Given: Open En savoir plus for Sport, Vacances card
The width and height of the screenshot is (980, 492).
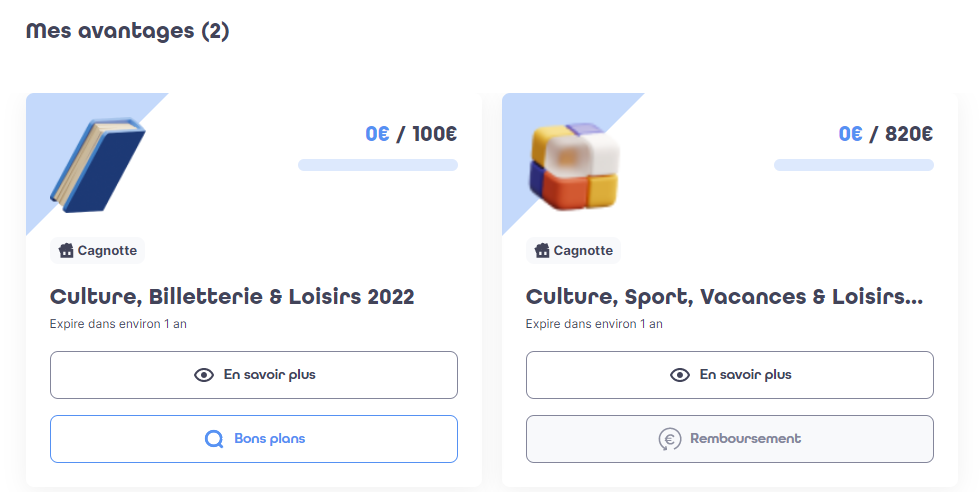Looking at the screenshot, I should coord(730,375).
